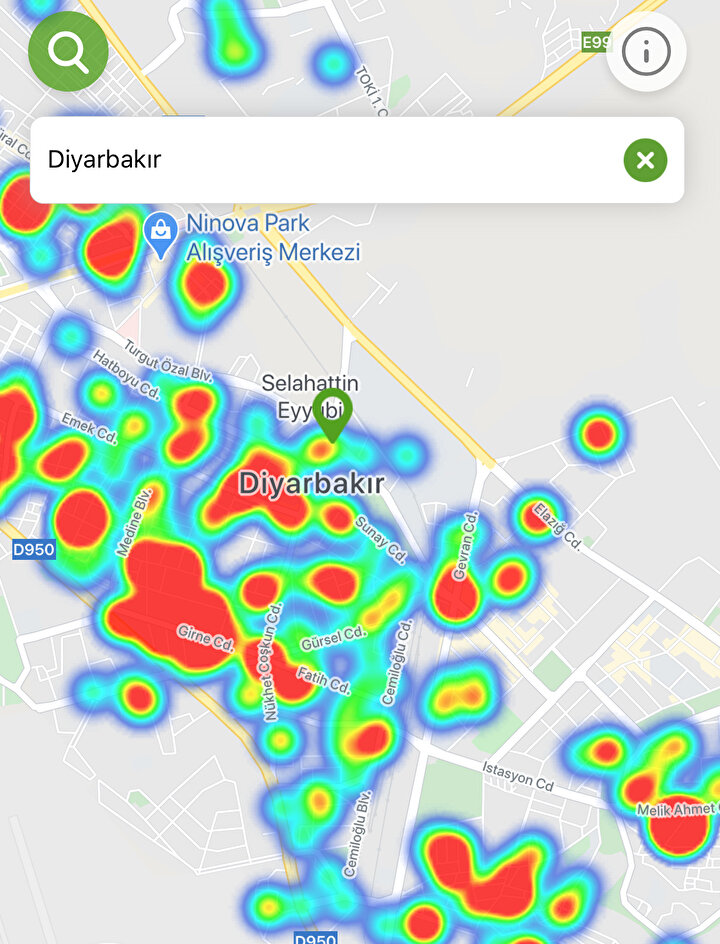
Task: Open the info panel with the i icon
Action: pos(646,51)
